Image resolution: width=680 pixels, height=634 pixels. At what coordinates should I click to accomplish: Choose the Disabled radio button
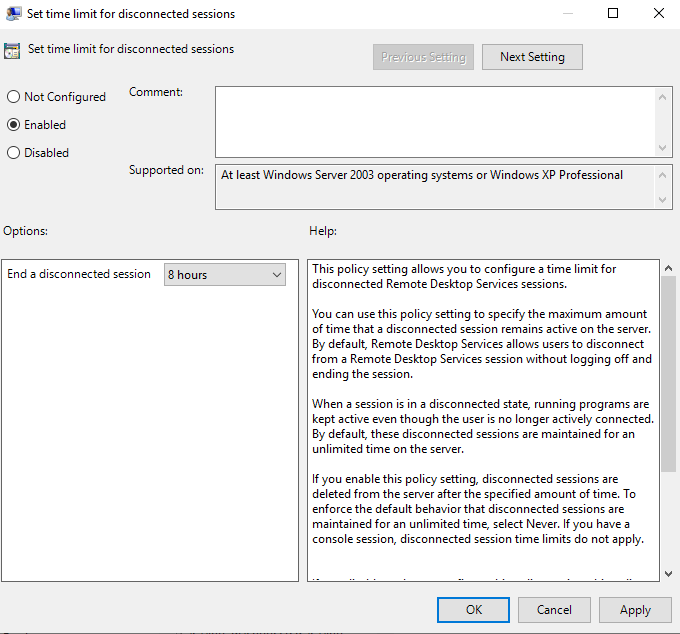pos(14,153)
